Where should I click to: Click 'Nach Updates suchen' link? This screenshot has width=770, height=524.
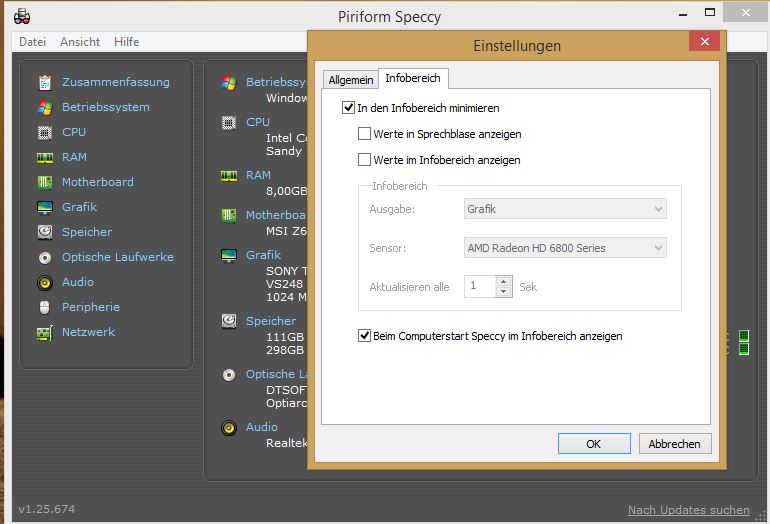click(x=688, y=510)
